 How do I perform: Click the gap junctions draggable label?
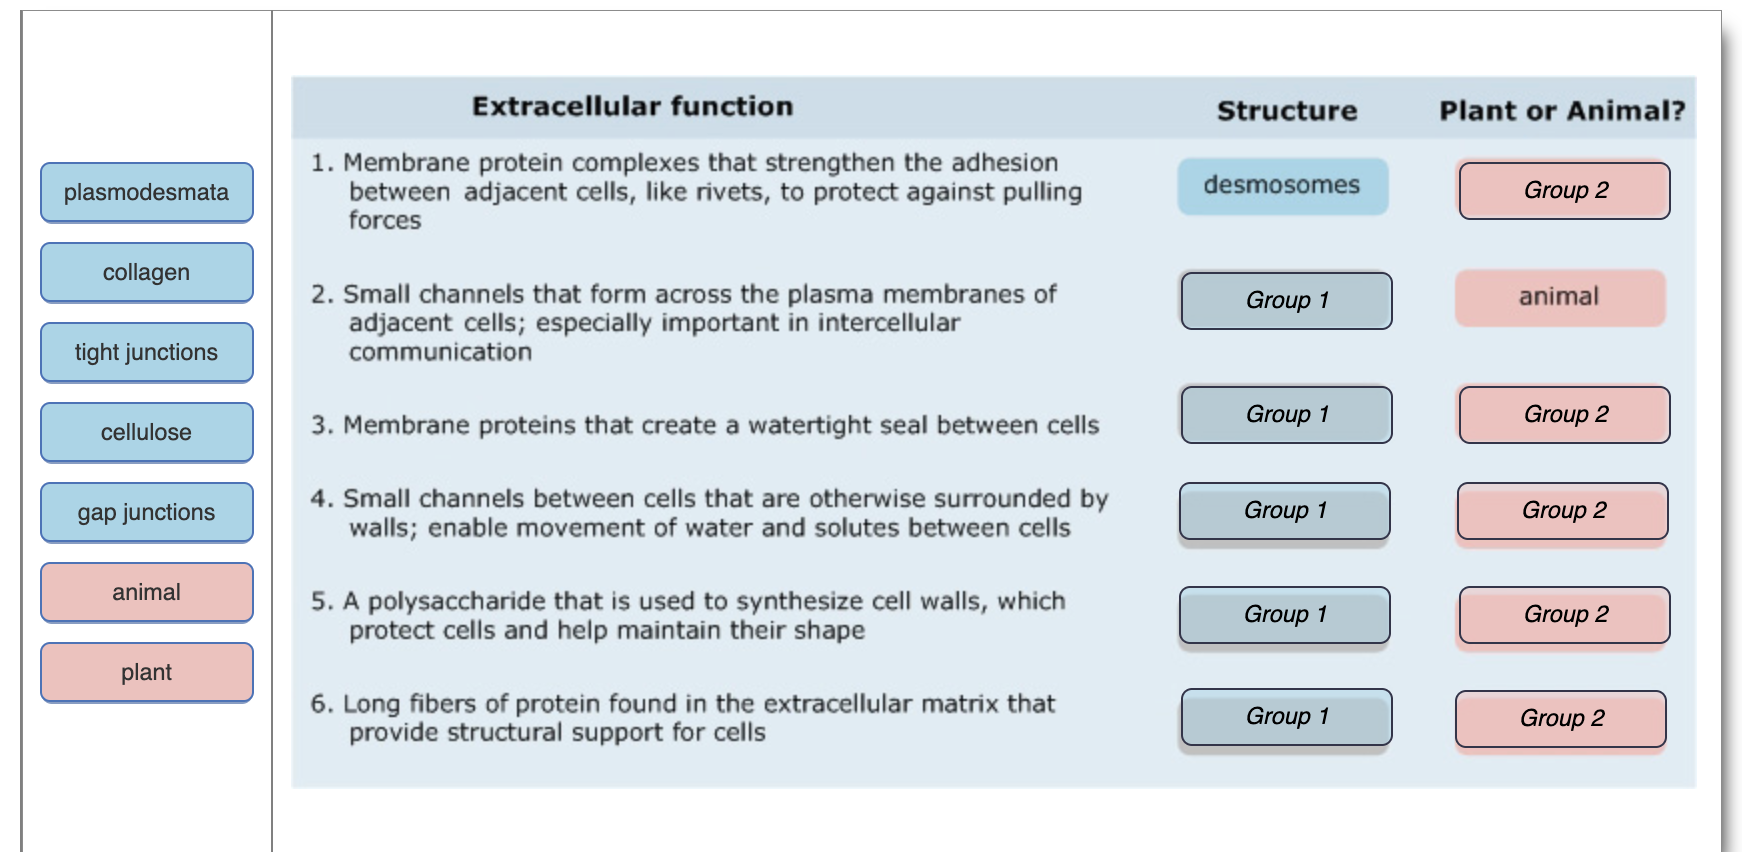point(146,512)
